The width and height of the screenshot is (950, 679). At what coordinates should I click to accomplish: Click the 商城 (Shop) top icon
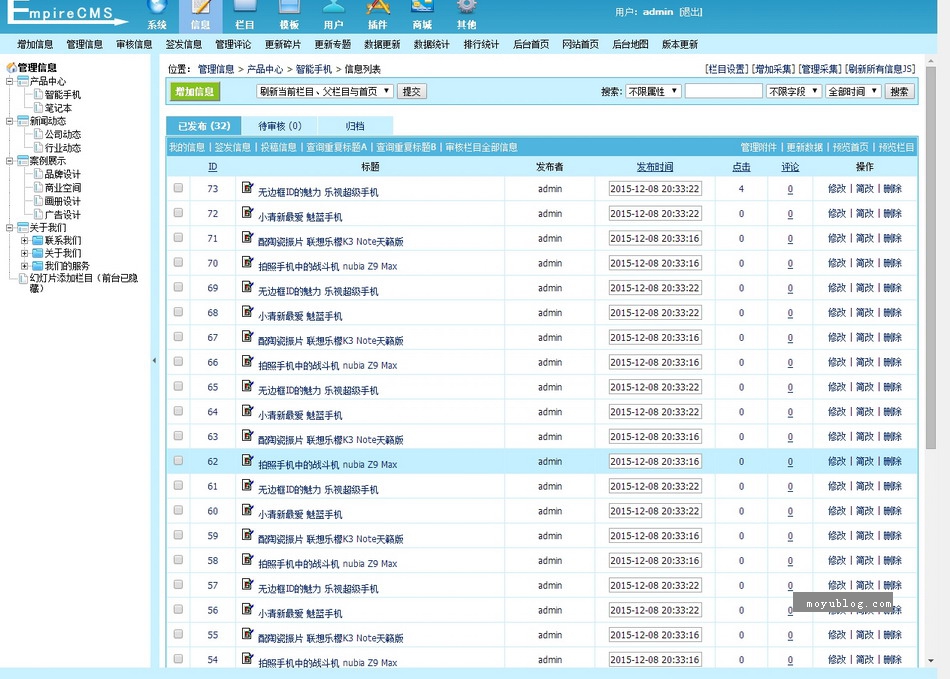point(422,14)
